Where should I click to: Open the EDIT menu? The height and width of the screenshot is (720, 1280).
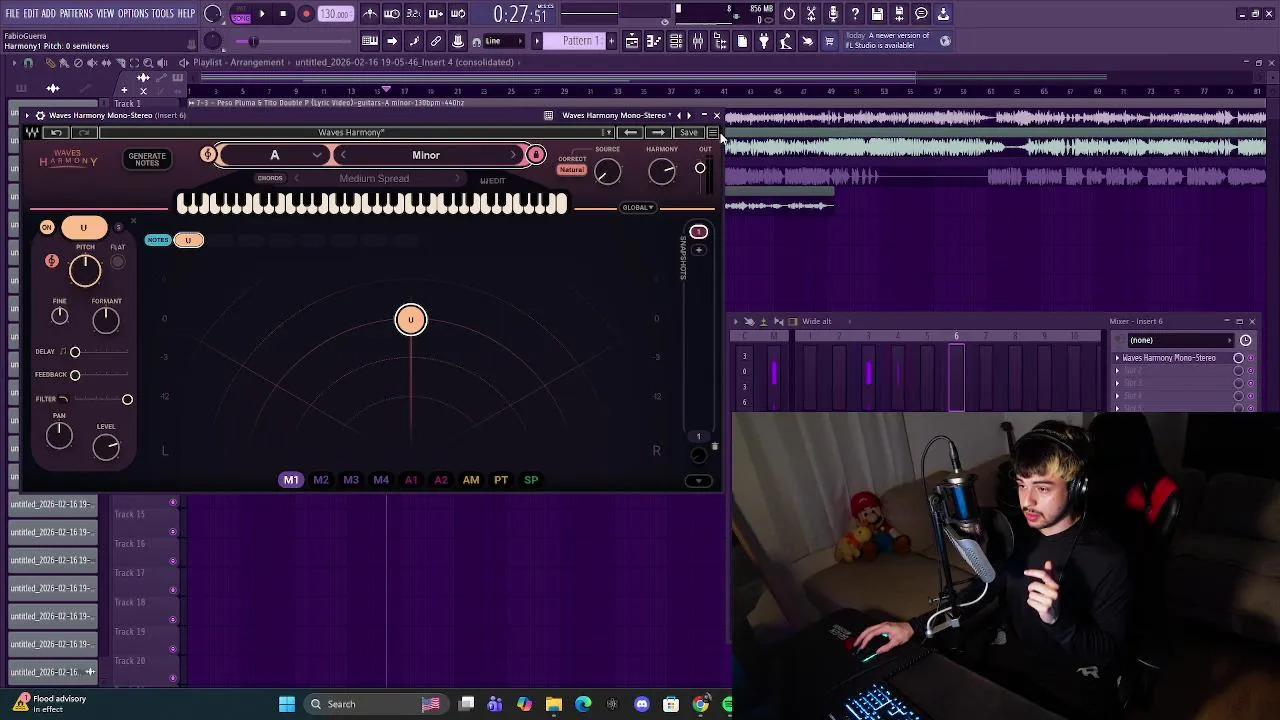[30, 14]
